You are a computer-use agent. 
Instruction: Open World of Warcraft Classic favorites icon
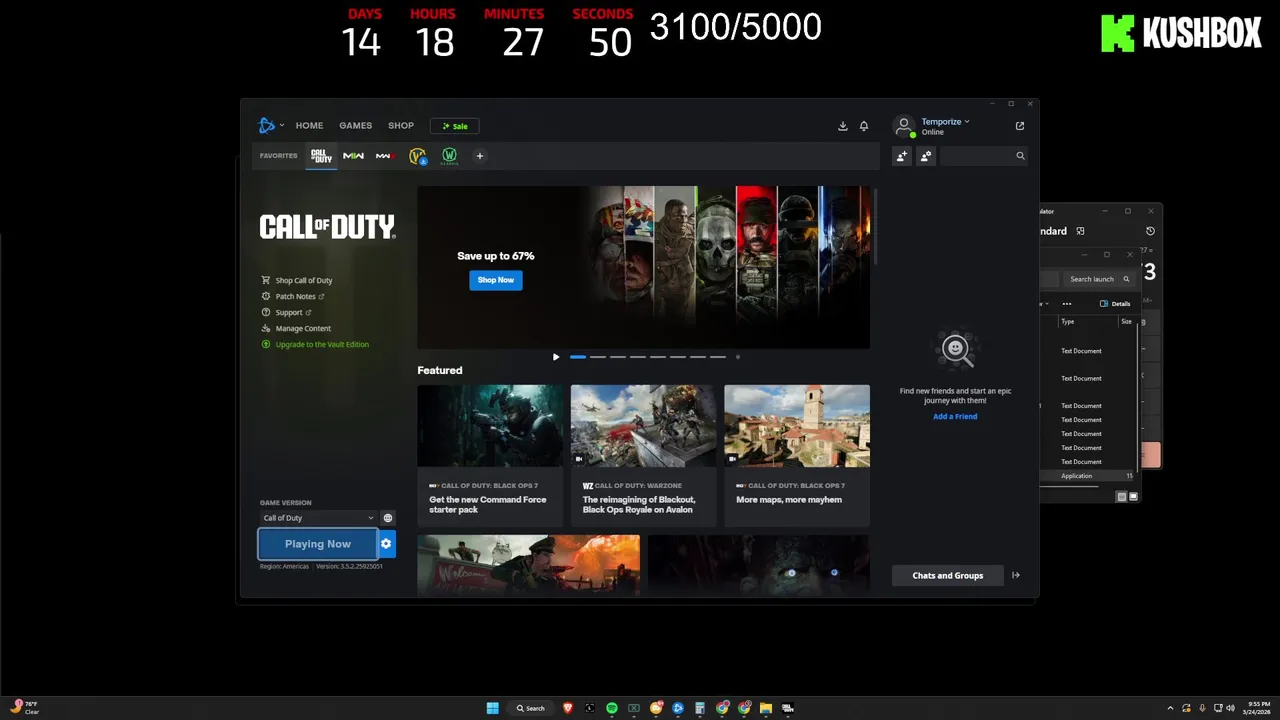[x=449, y=156]
